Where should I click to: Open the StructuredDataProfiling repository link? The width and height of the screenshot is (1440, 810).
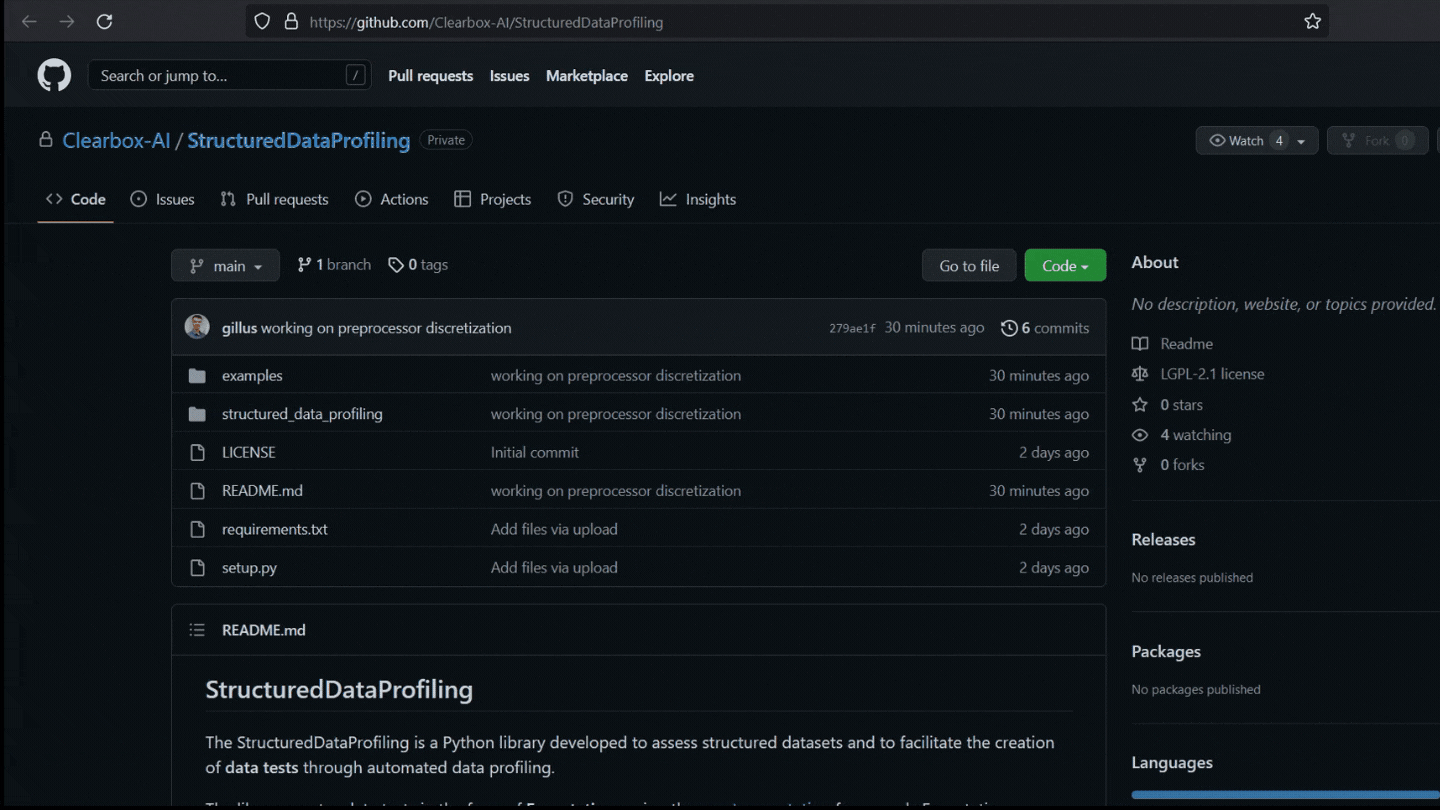(x=299, y=140)
